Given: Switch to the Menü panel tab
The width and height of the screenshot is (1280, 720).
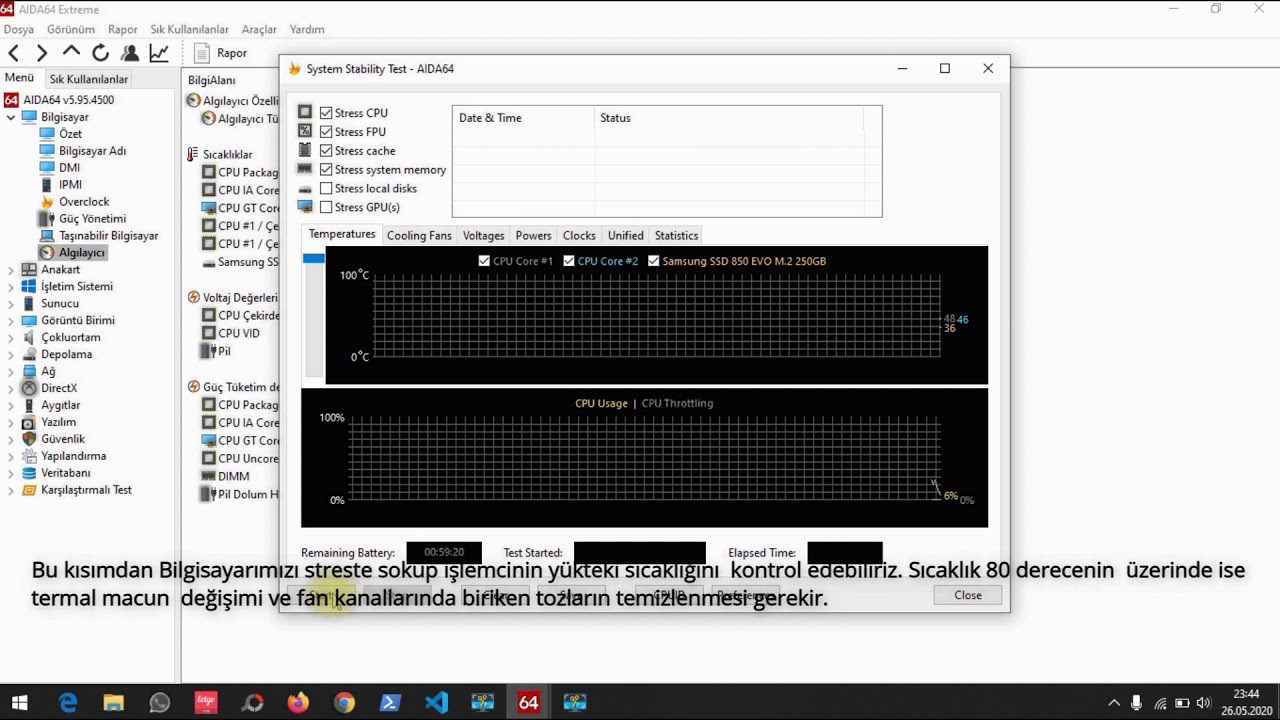Looking at the screenshot, I should [x=19, y=78].
